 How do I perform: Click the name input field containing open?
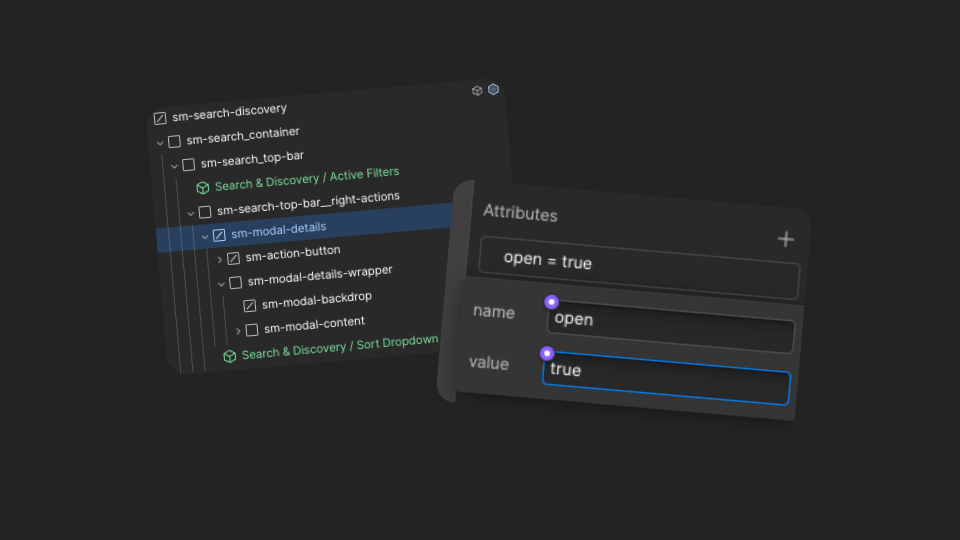click(670, 328)
